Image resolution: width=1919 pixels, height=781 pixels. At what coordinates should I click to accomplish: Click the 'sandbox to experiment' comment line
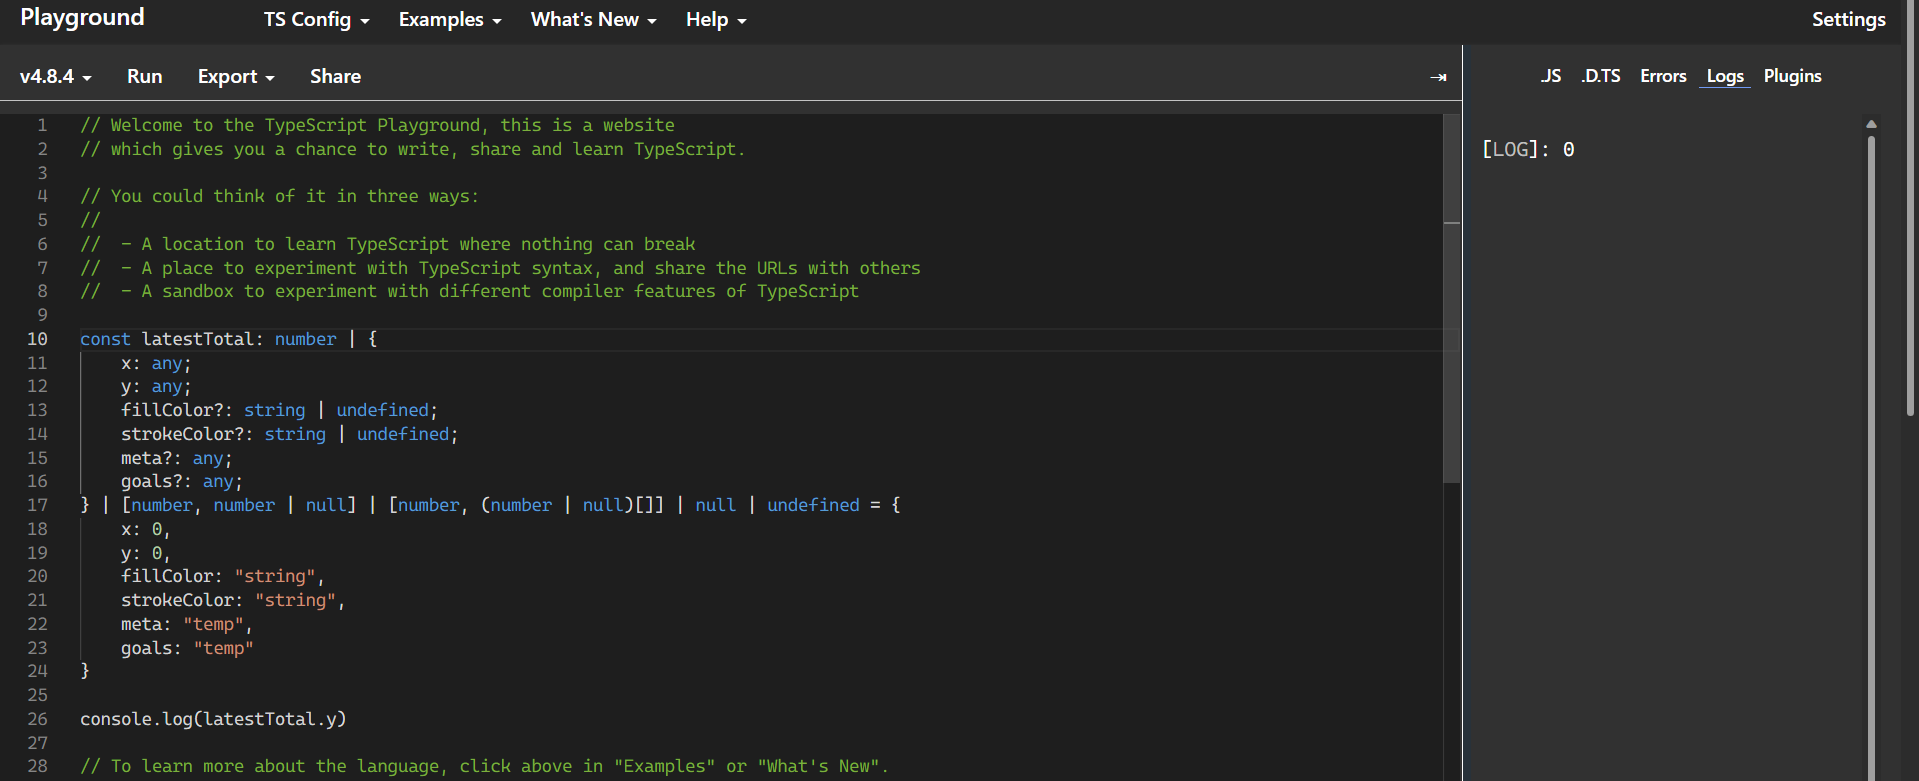(x=469, y=291)
